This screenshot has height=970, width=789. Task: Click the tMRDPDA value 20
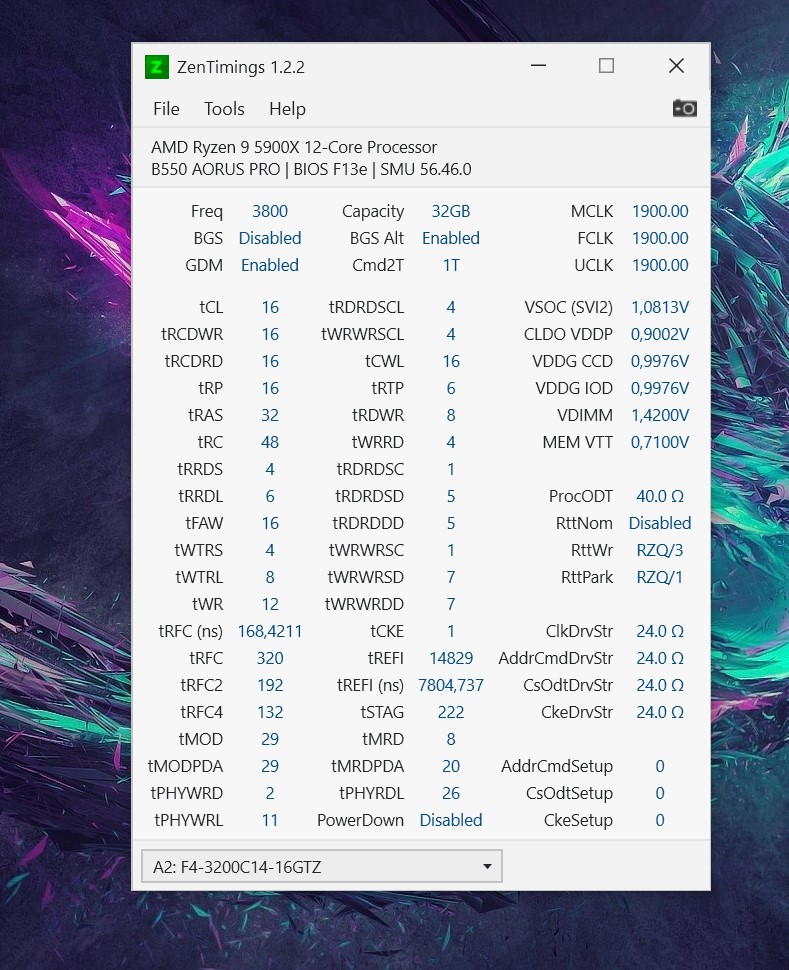[x=451, y=766]
